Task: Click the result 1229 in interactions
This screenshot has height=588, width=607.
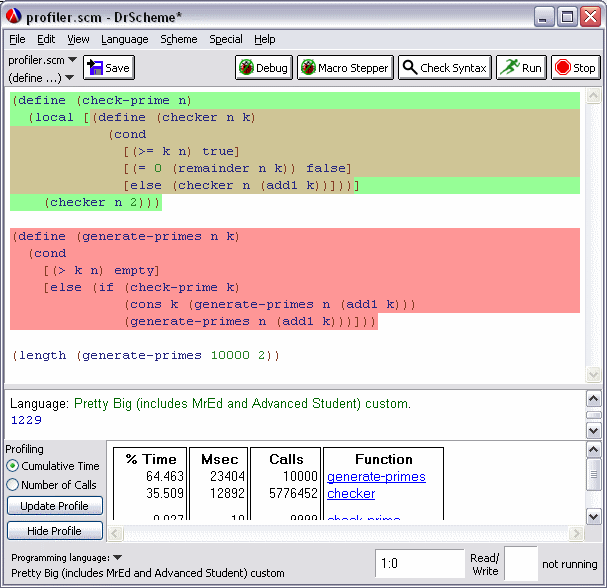Action: (x=26, y=420)
